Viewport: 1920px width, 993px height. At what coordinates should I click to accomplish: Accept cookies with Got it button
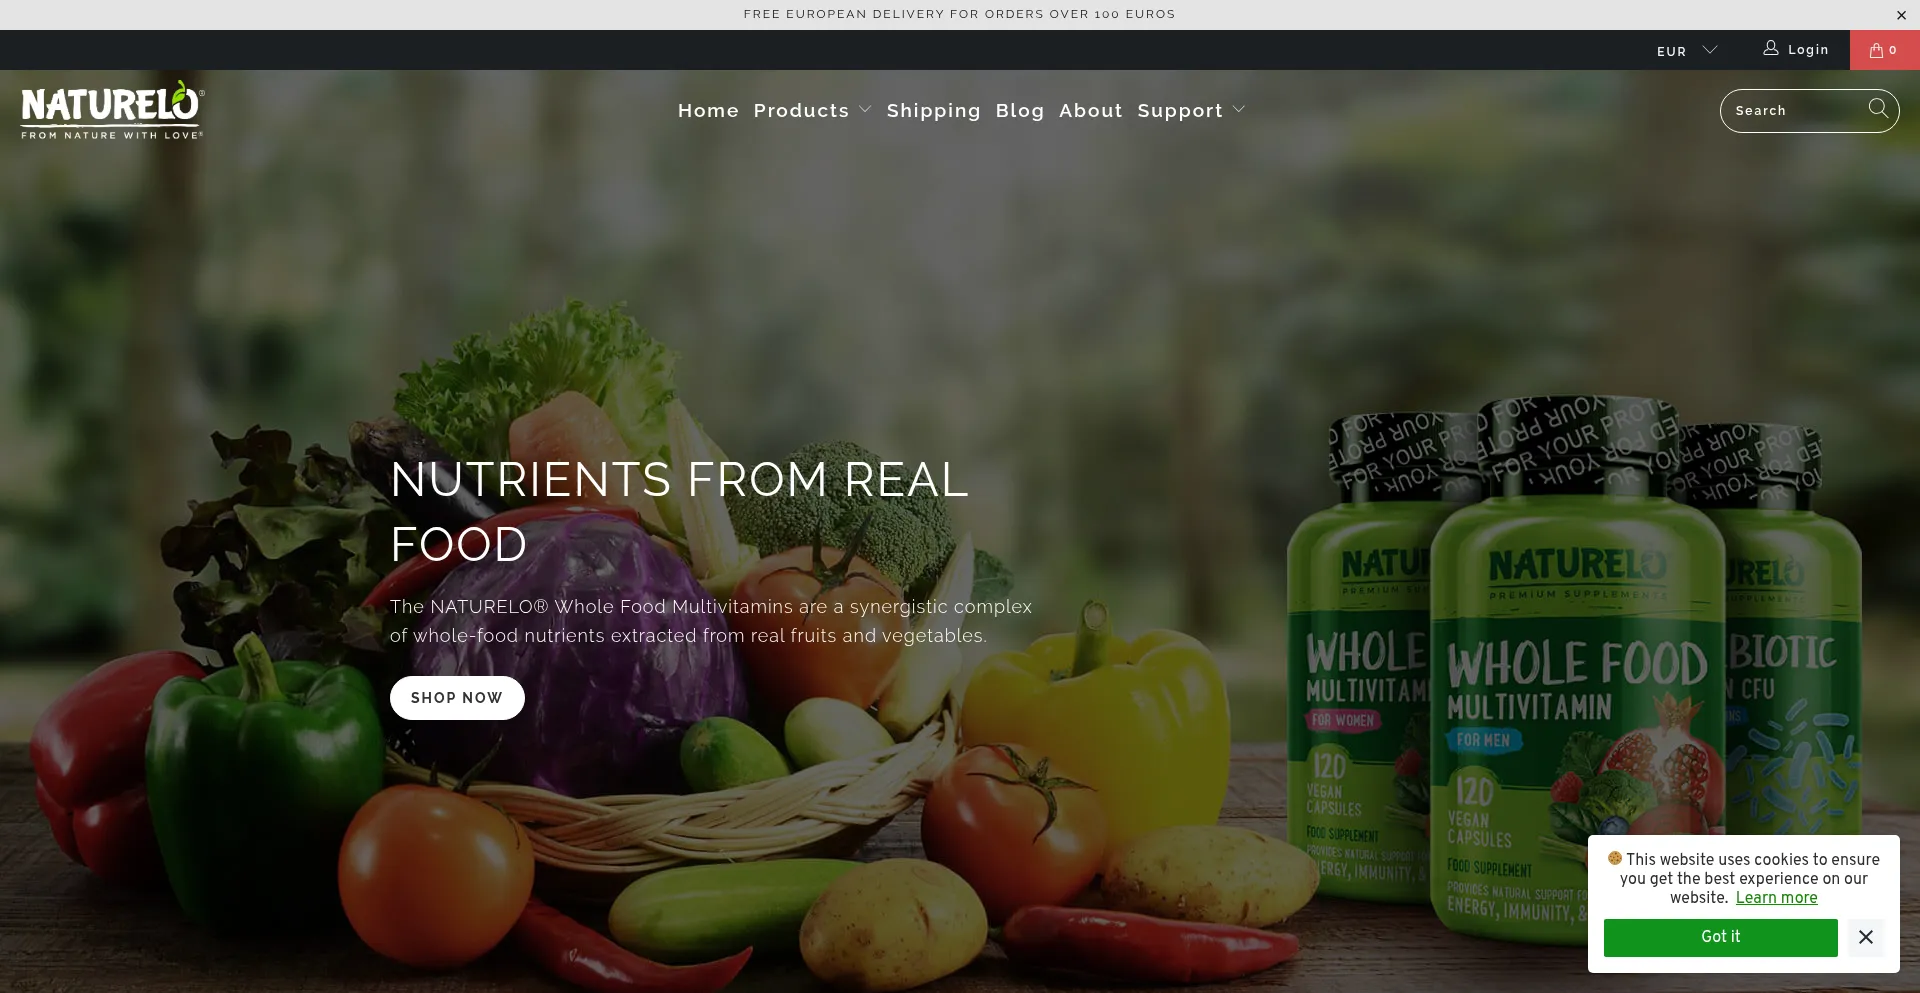coord(1721,937)
